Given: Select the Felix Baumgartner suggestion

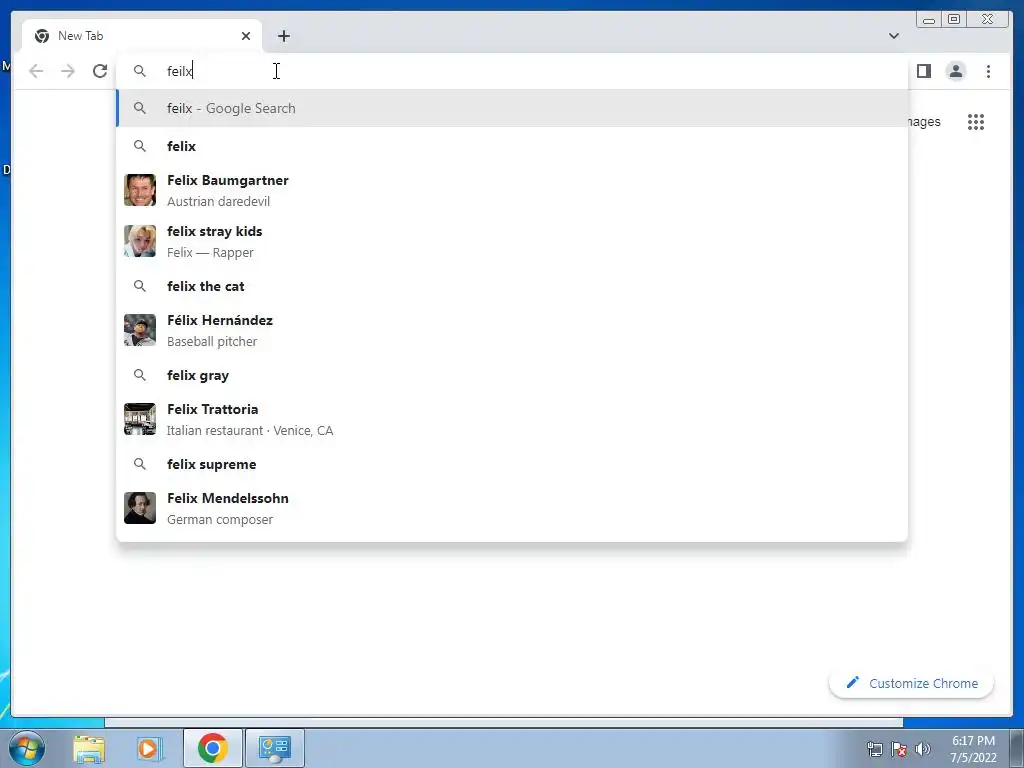Looking at the screenshot, I should pos(512,190).
